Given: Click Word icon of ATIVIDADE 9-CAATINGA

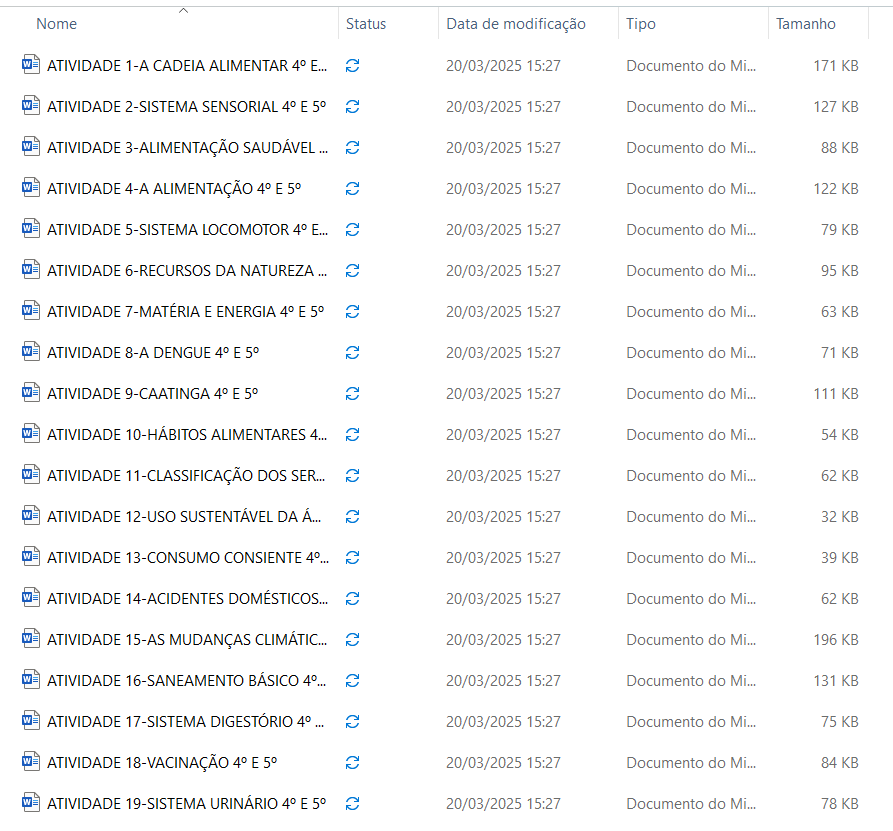Looking at the screenshot, I should (31, 392).
